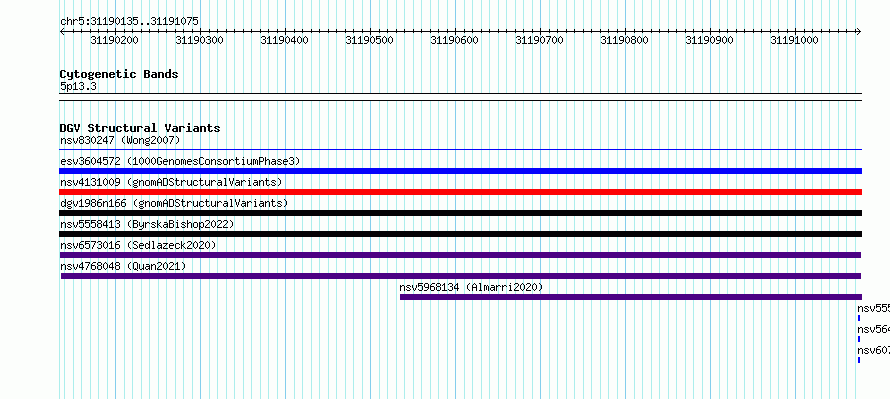Click the truncated nsv607 variant label
Screen dimensions: 890x399
point(874,350)
